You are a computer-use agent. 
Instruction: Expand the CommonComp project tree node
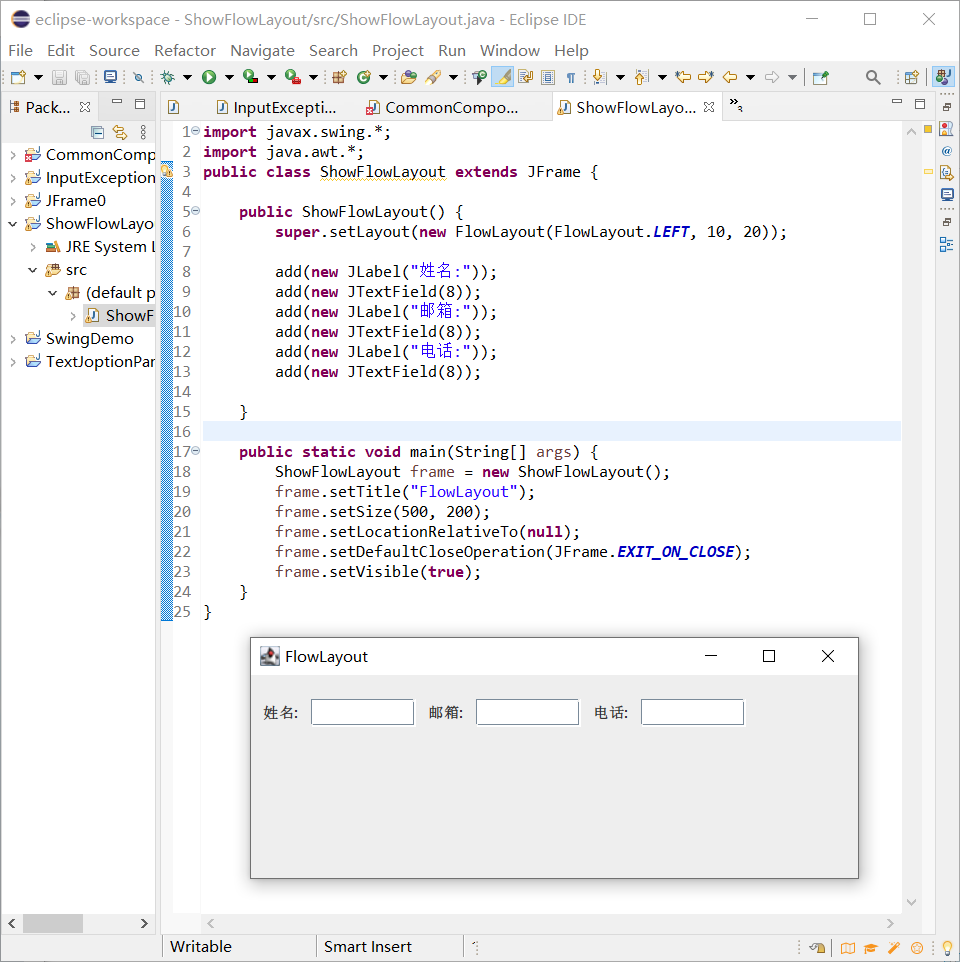tap(12, 155)
